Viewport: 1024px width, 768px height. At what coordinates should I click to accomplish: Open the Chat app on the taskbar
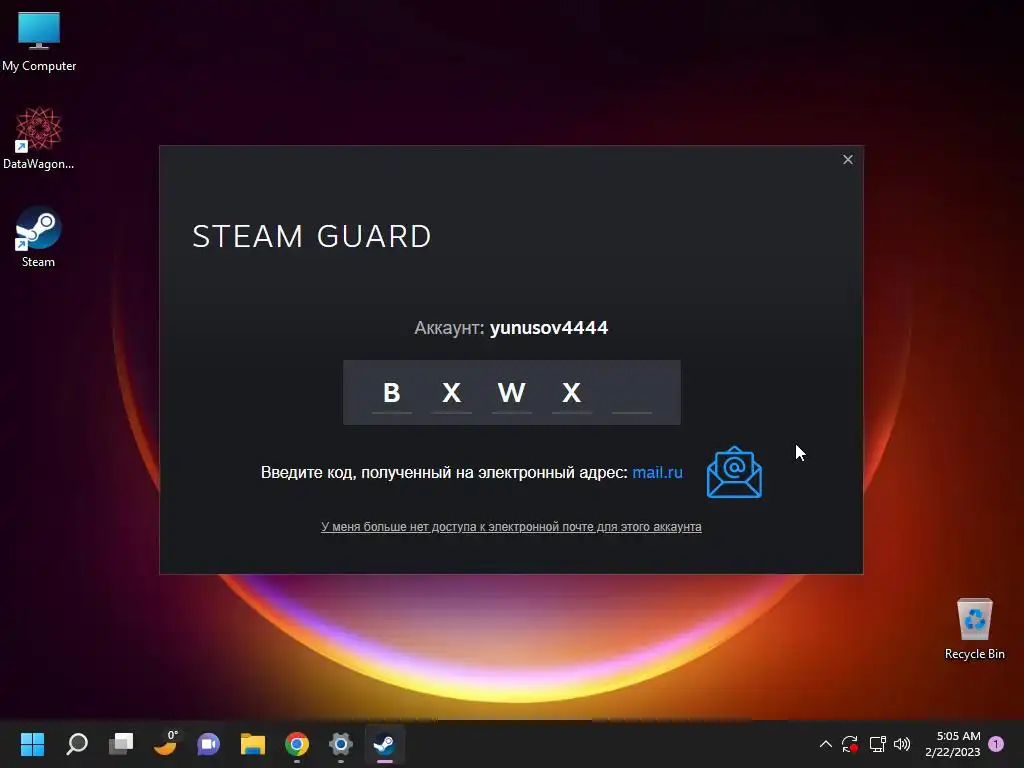click(x=209, y=744)
